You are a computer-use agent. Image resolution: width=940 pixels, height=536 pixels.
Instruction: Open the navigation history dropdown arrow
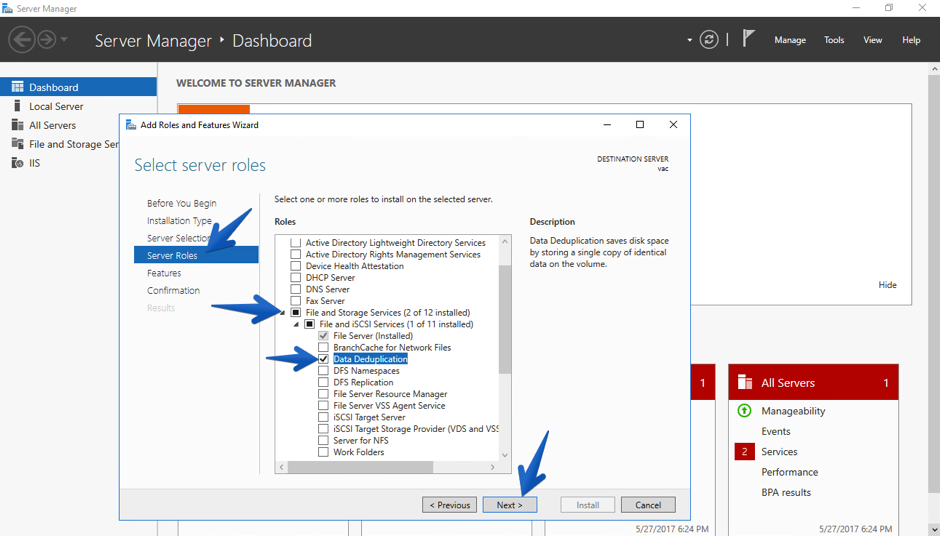click(x=64, y=40)
